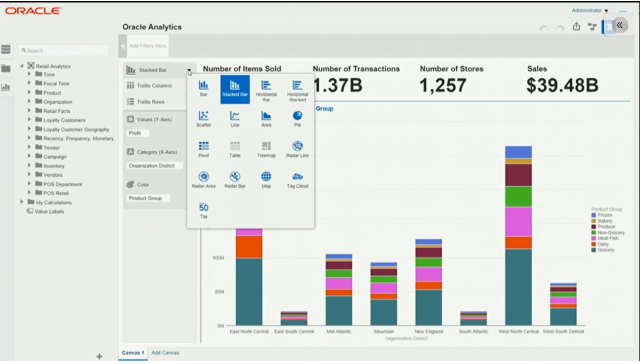Collapse the panel with double-chevron button
The width and height of the screenshot is (641, 364).
point(620,25)
